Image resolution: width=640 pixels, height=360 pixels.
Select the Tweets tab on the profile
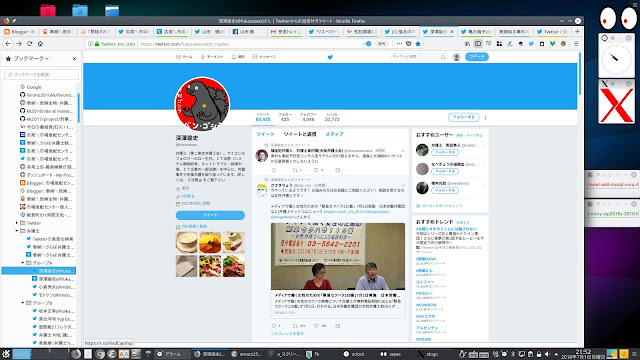click(x=265, y=134)
